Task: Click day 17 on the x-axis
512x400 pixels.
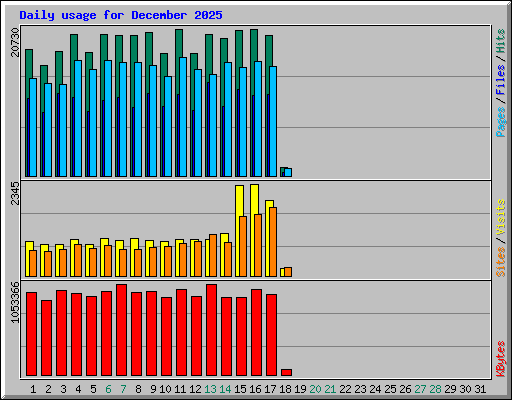Action: click(x=270, y=389)
